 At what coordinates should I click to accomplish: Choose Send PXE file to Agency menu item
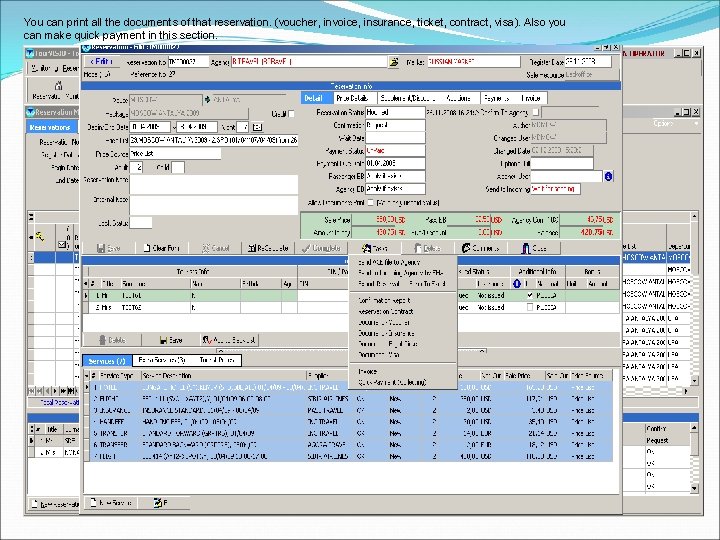389,262
